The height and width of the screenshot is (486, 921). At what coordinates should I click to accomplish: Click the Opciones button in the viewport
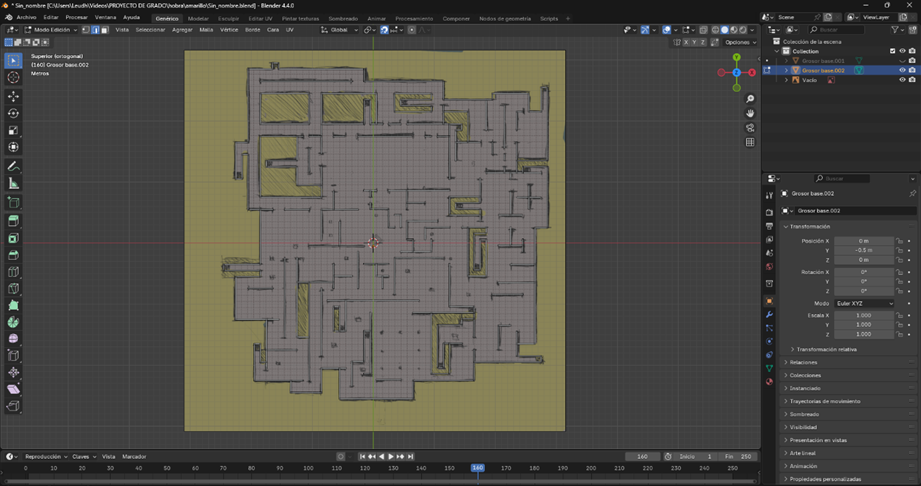click(739, 43)
